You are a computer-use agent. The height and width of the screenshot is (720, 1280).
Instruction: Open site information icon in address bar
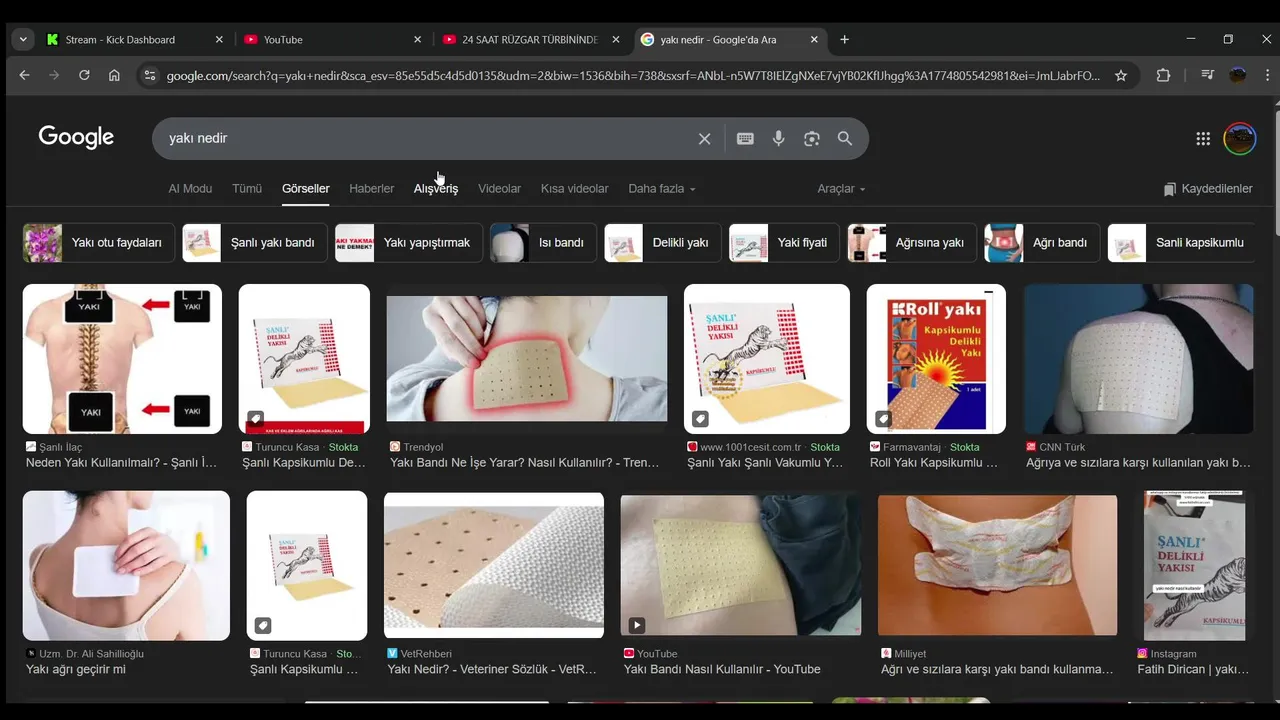[150, 75]
